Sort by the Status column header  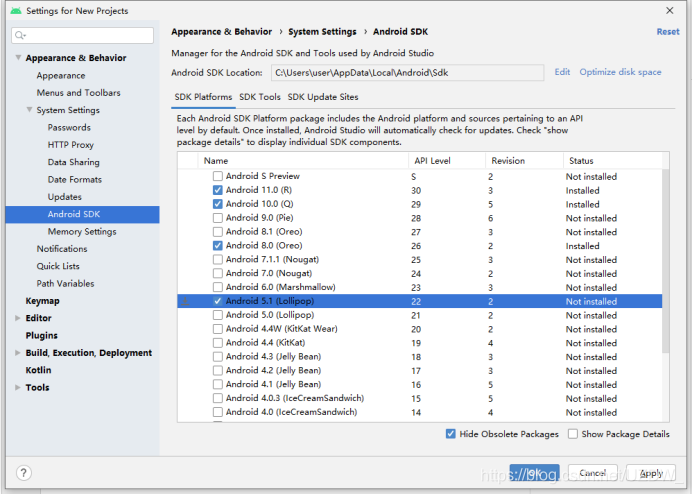(x=613, y=161)
